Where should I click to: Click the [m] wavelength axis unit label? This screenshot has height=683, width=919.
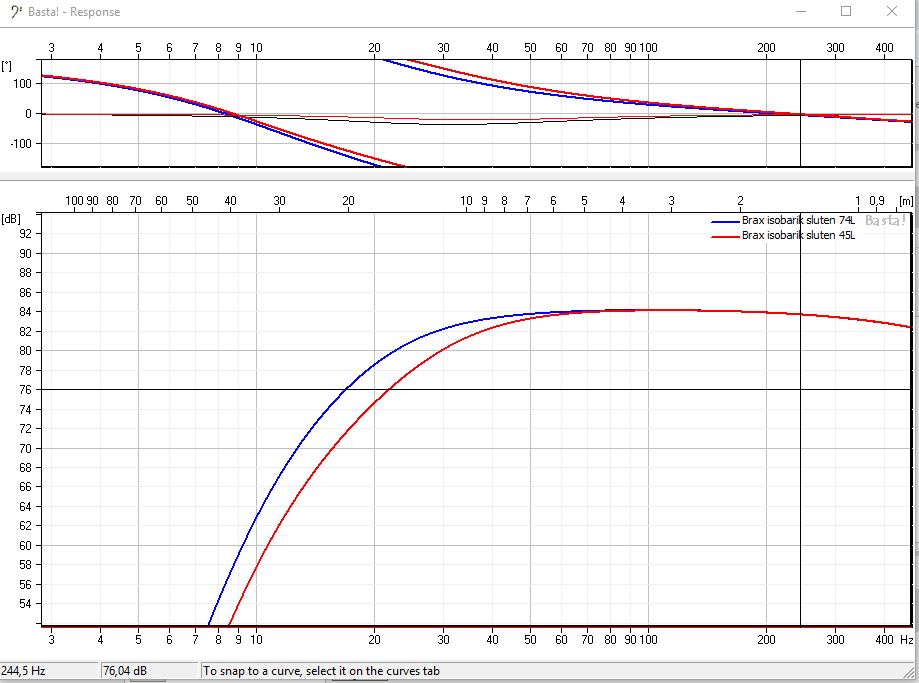[906, 201]
